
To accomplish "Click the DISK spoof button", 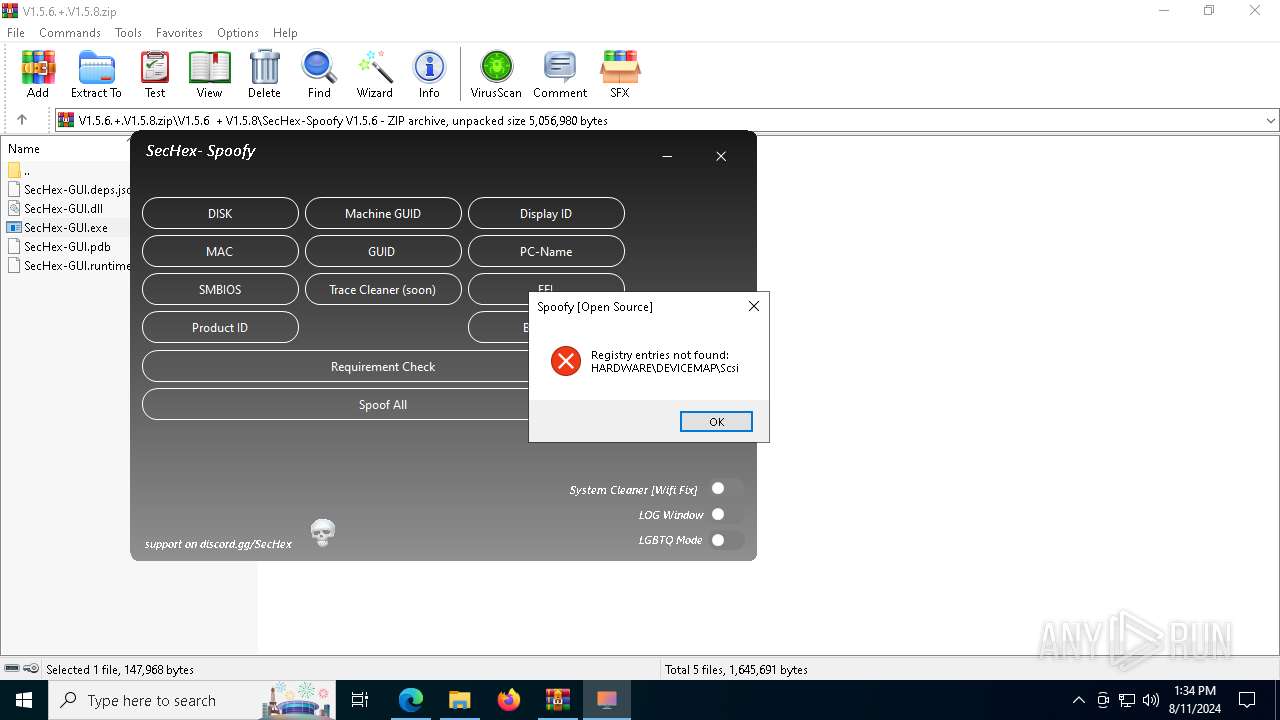I will pos(220,213).
